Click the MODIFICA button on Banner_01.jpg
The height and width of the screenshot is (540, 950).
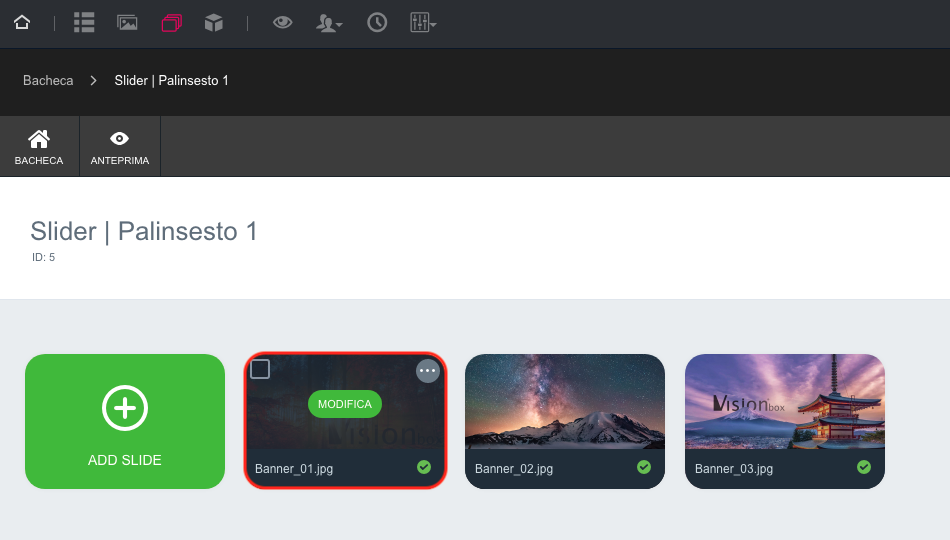click(345, 404)
